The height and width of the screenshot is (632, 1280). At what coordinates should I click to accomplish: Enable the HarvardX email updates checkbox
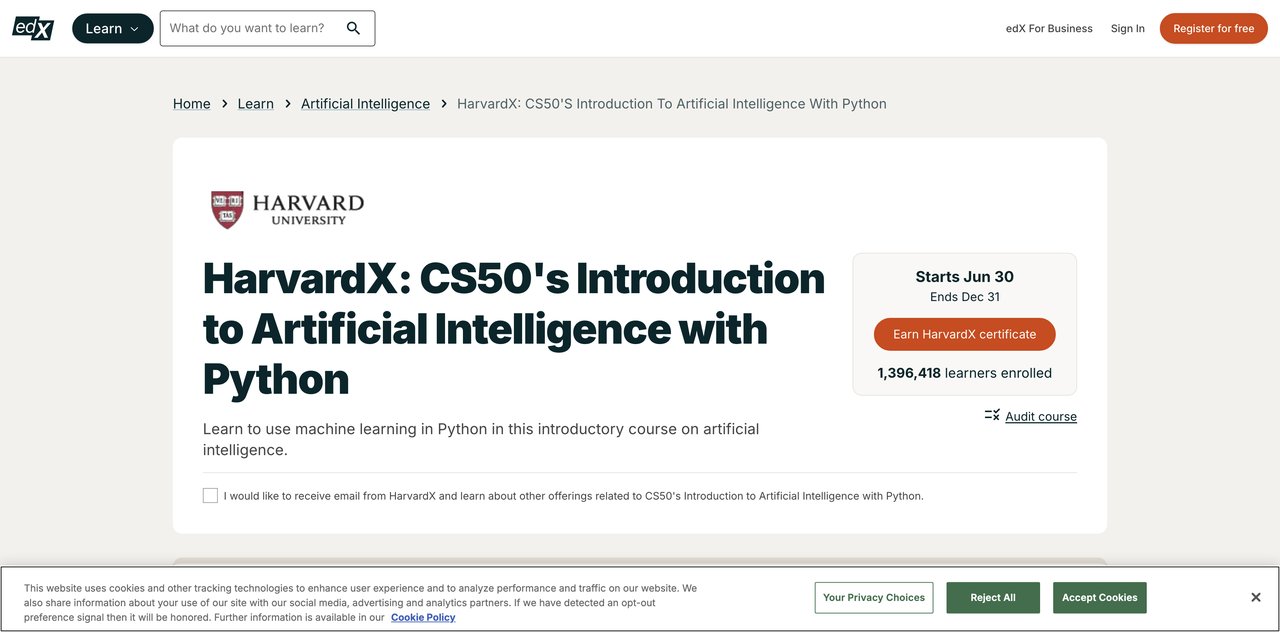tap(210, 494)
